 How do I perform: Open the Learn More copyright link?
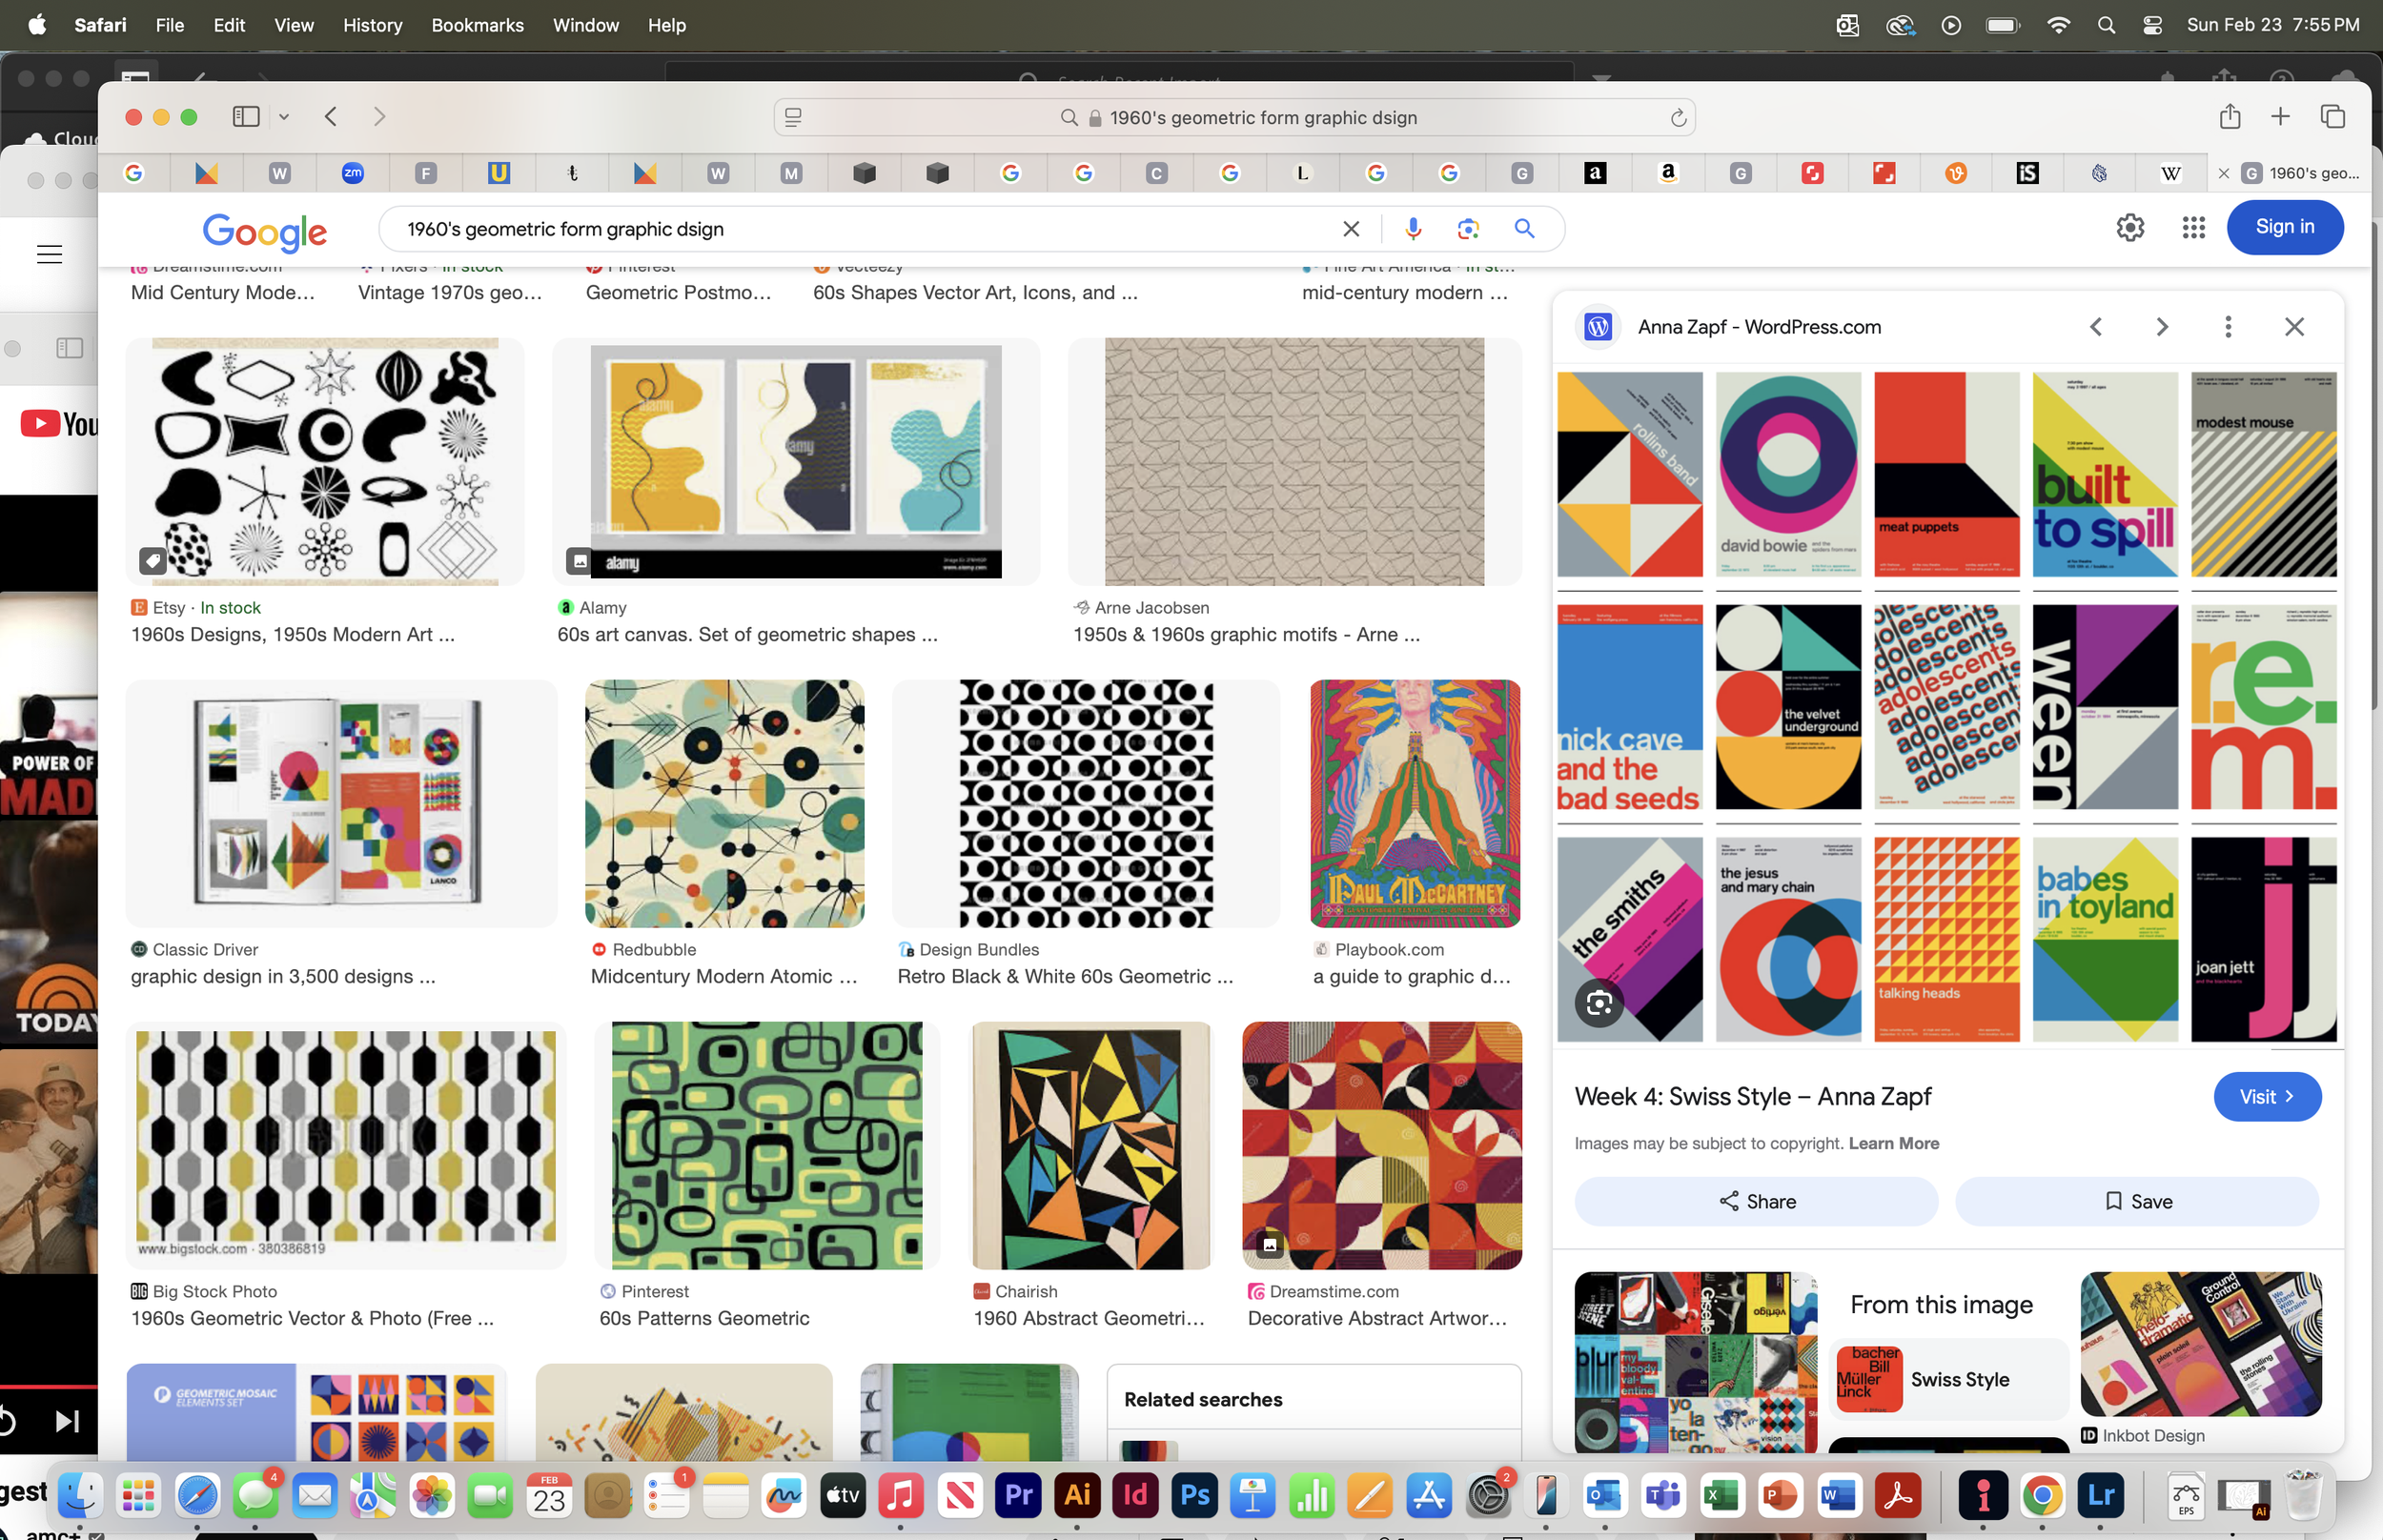tap(1893, 1143)
